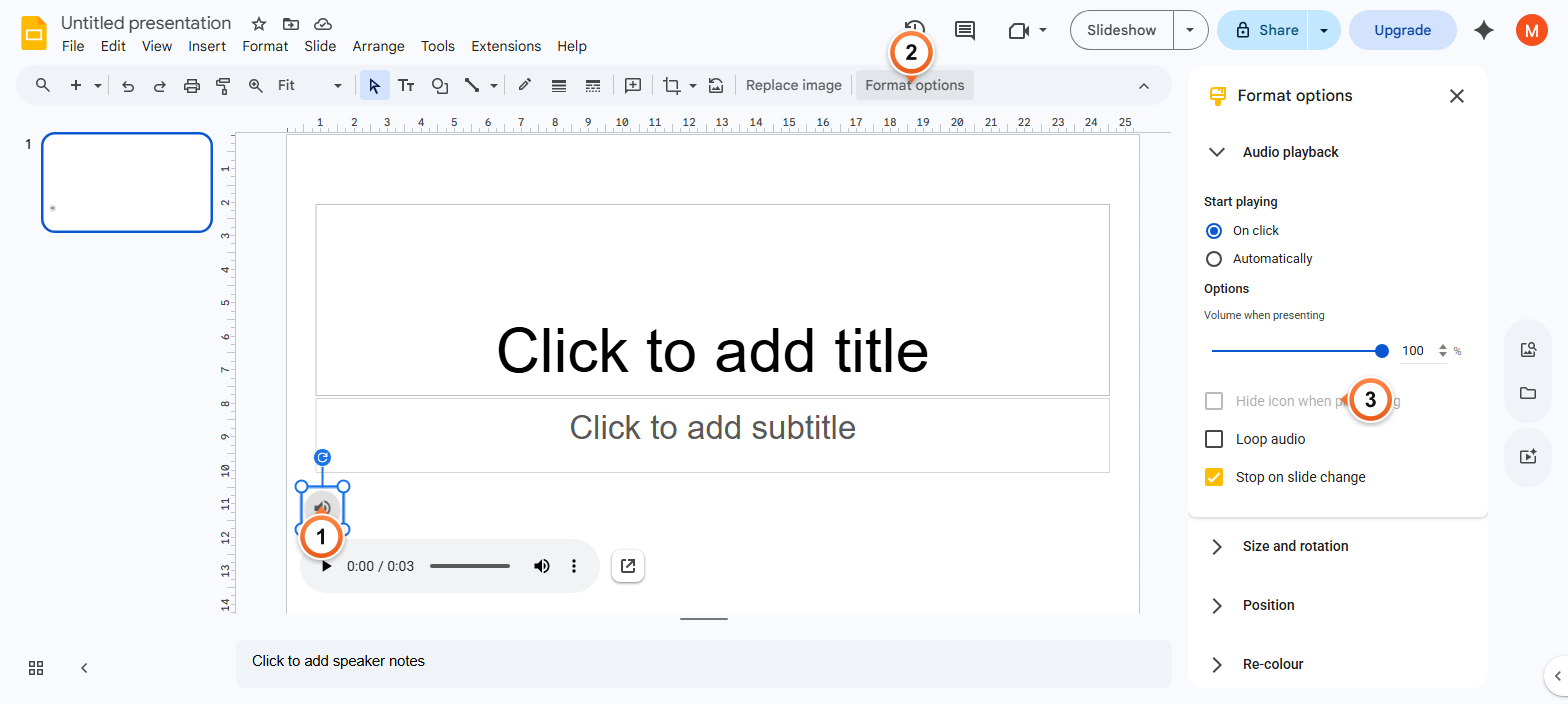Open the Arrange menu
The image size is (1568, 704).
click(378, 46)
